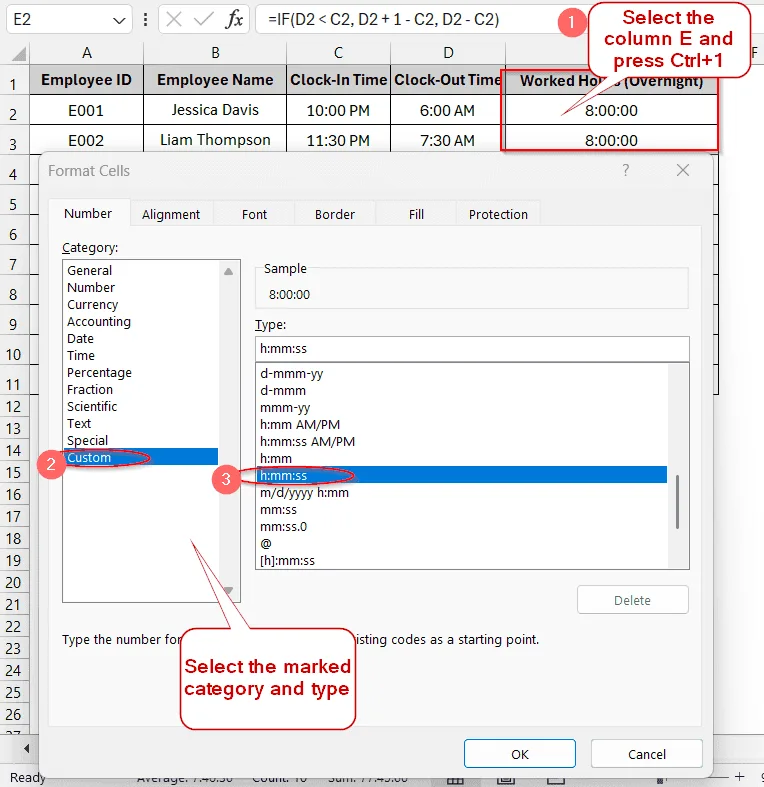Select row 12 header
Screen dimensions: 764x787
14,407
